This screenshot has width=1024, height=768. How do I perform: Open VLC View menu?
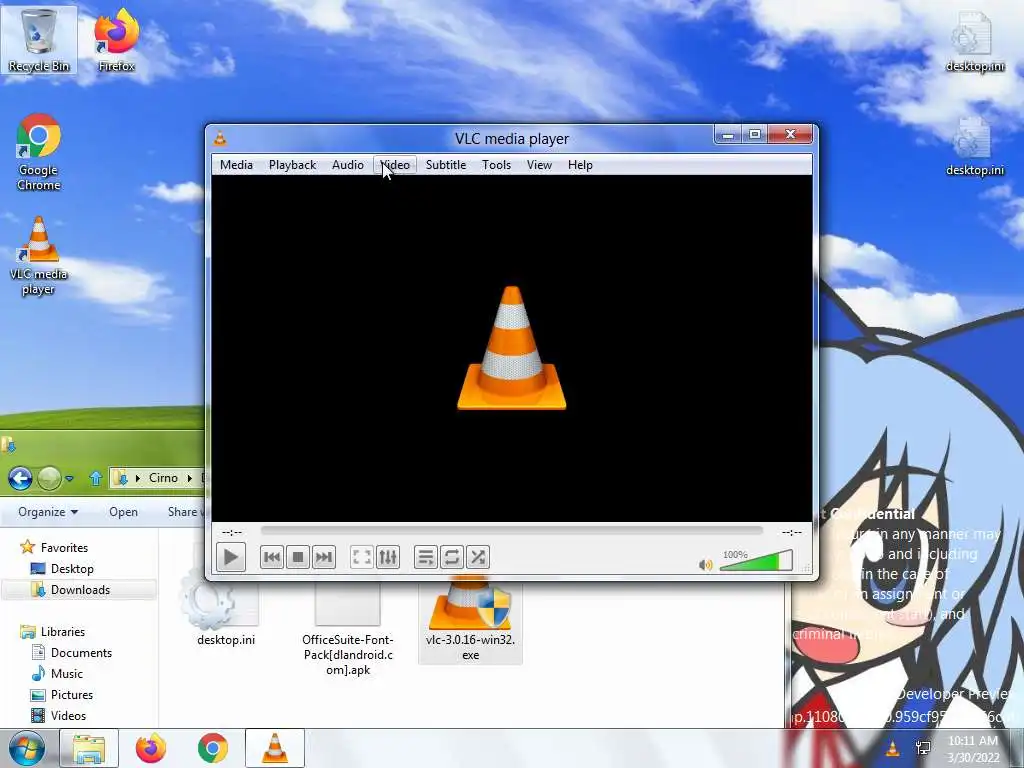539,165
